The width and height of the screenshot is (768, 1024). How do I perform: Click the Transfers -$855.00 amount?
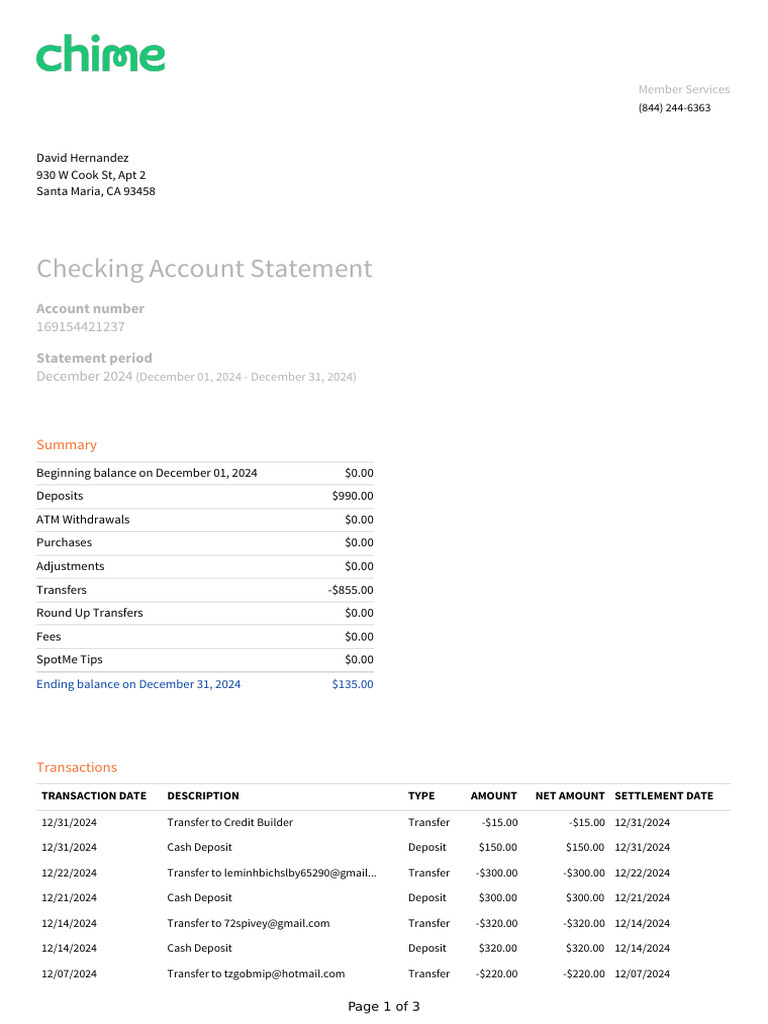tap(351, 590)
